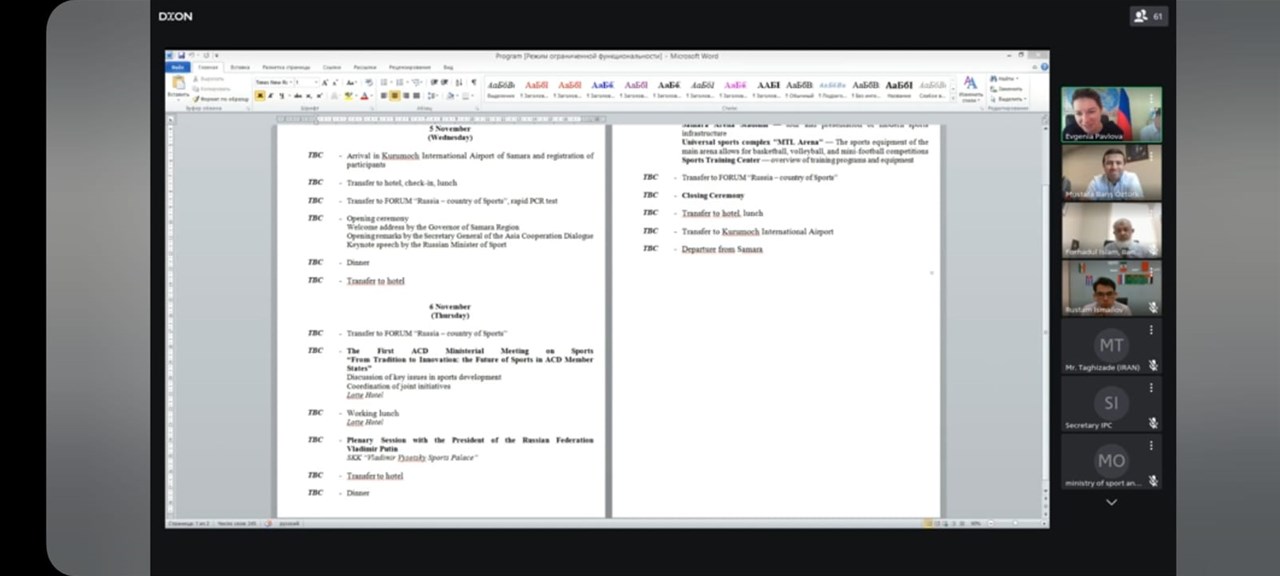Switch to the Mailings ribbon tab
This screenshot has height=576, width=1280.
point(365,67)
